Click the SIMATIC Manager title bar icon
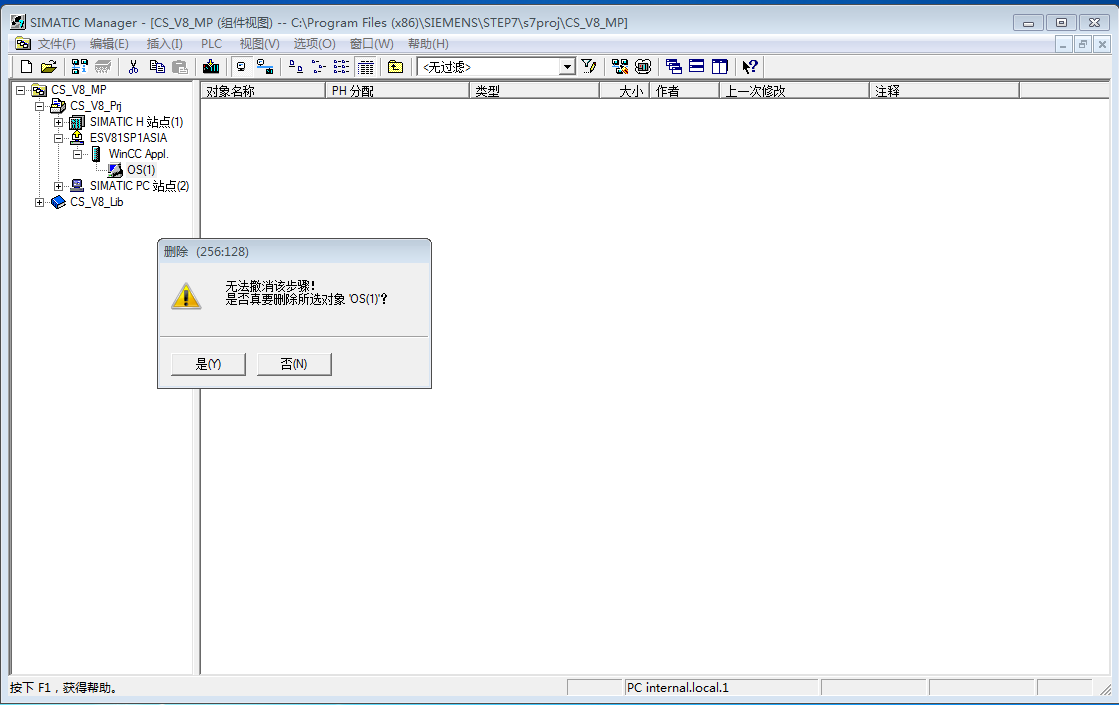Image resolution: width=1119 pixels, height=705 pixels. pos(18,22)
